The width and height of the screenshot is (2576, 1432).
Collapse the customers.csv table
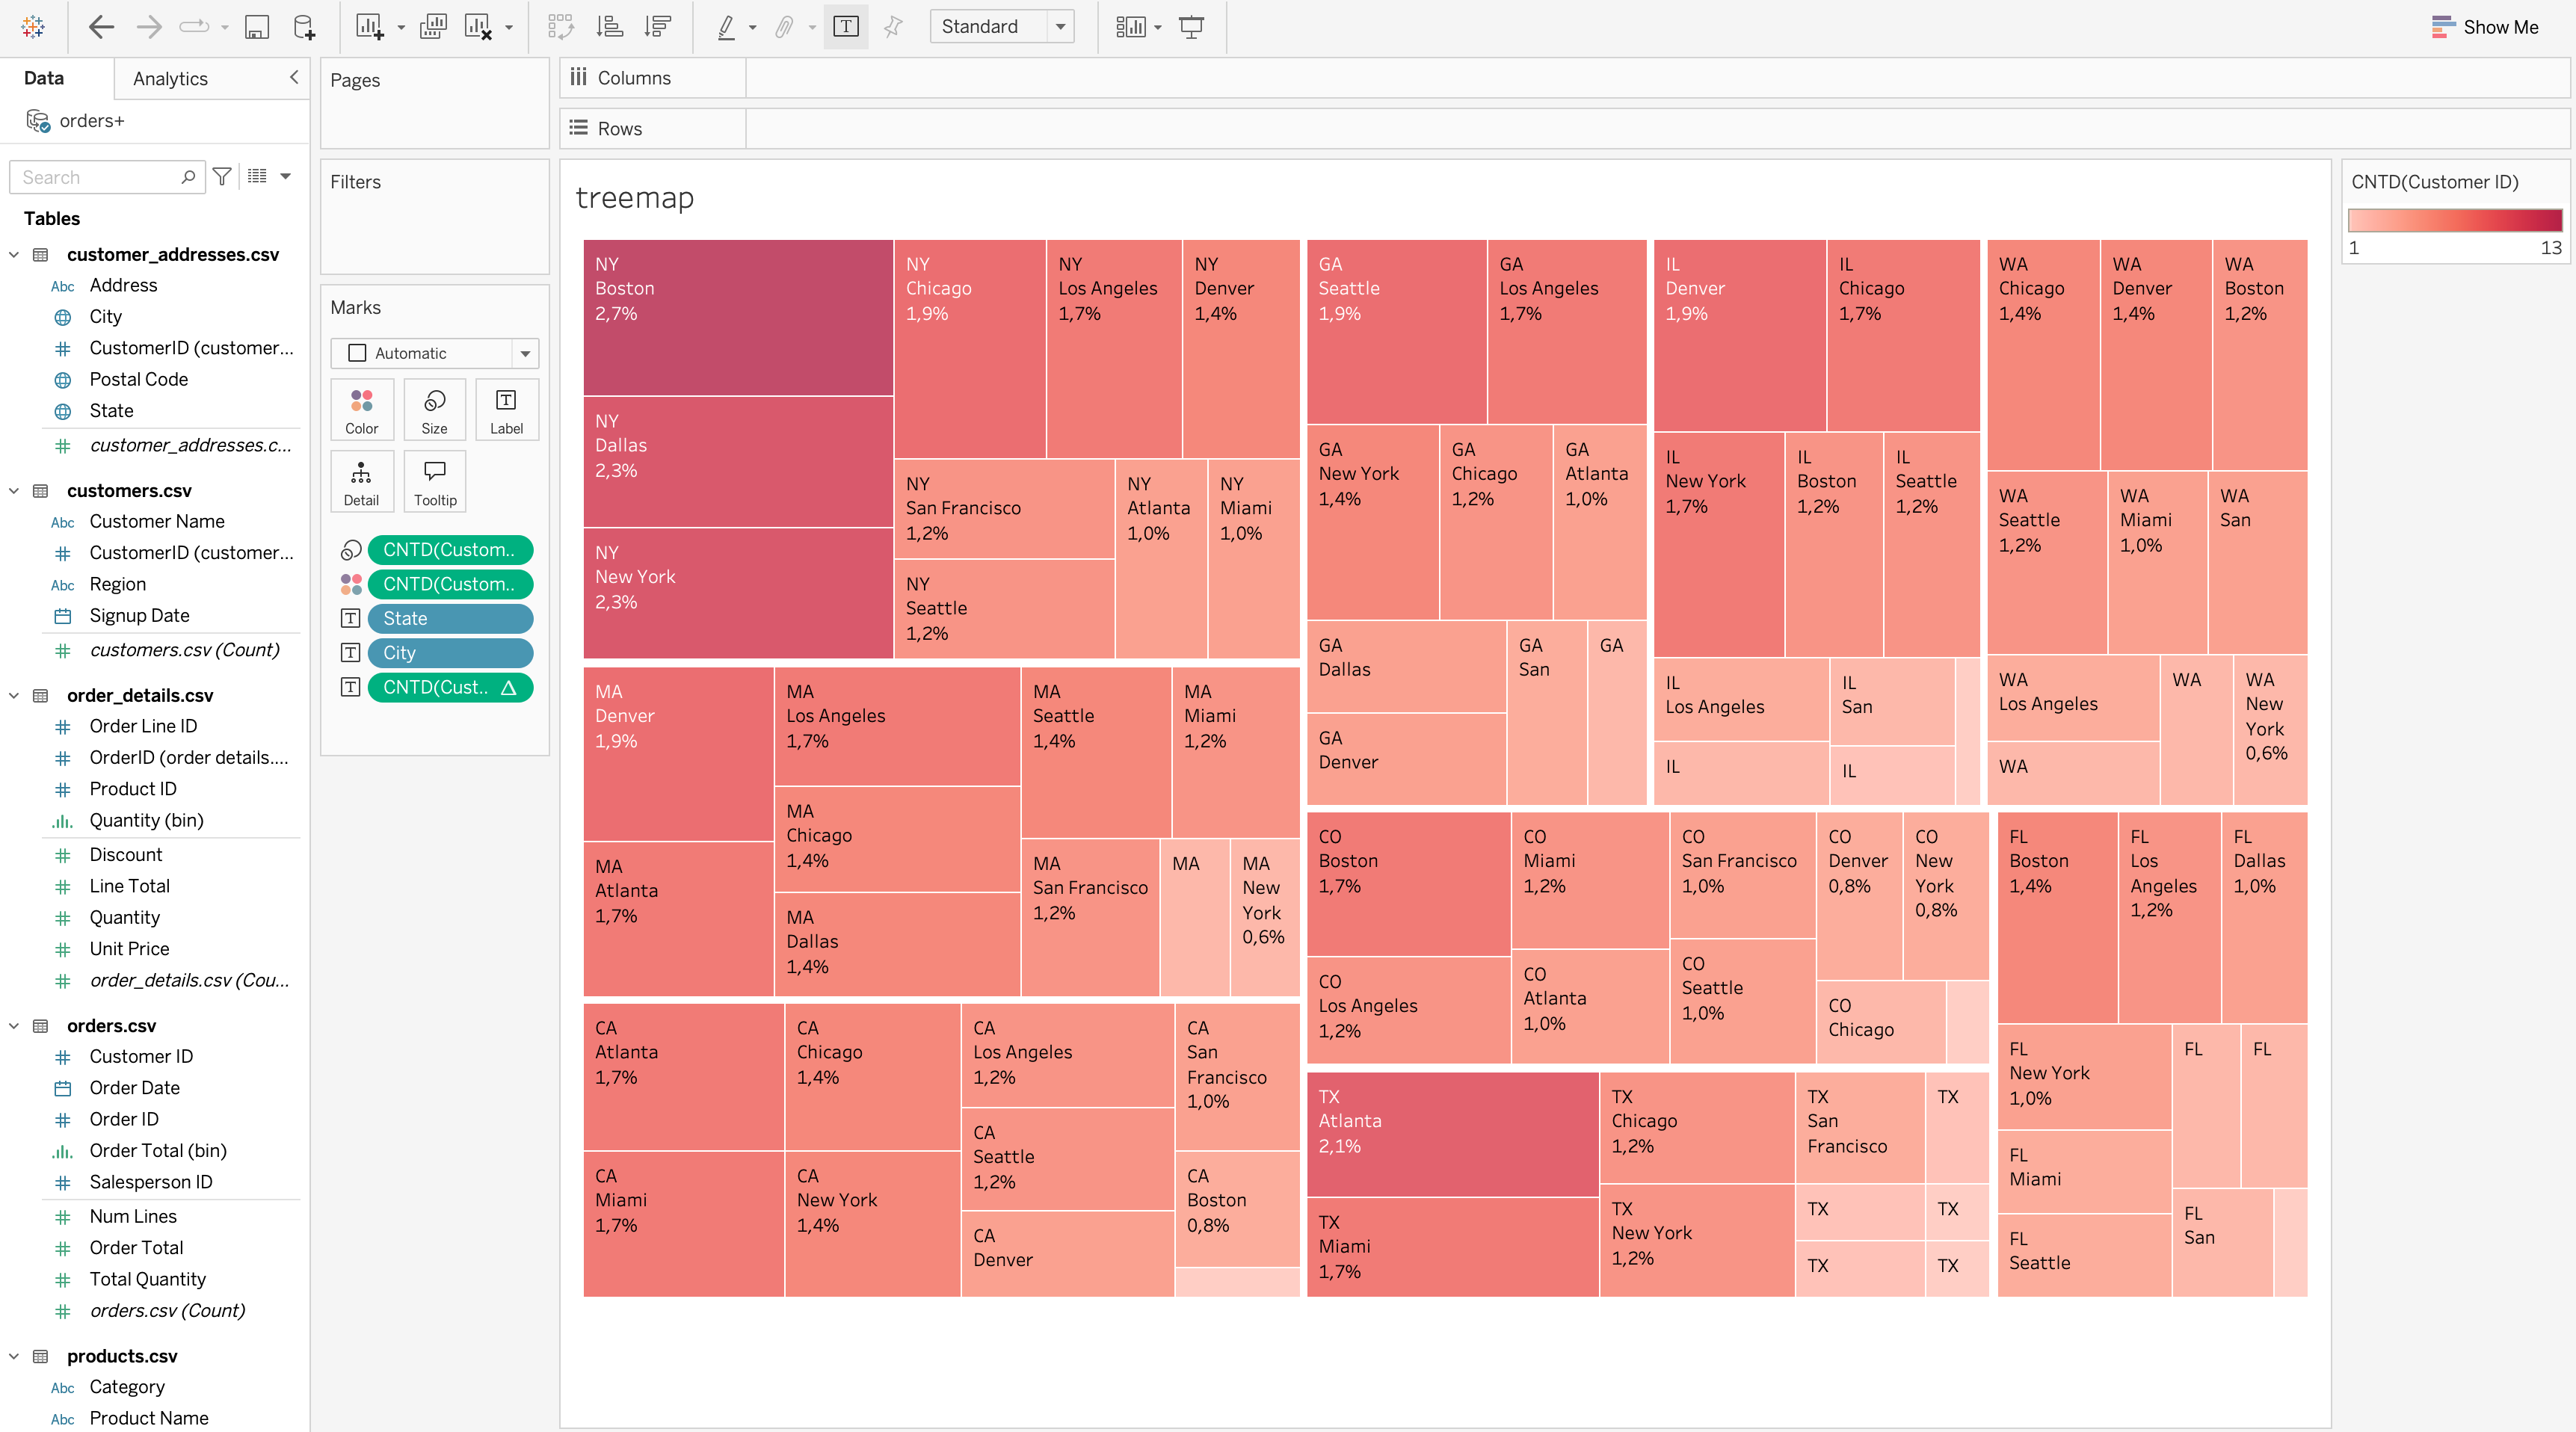(x=14, y=491)
